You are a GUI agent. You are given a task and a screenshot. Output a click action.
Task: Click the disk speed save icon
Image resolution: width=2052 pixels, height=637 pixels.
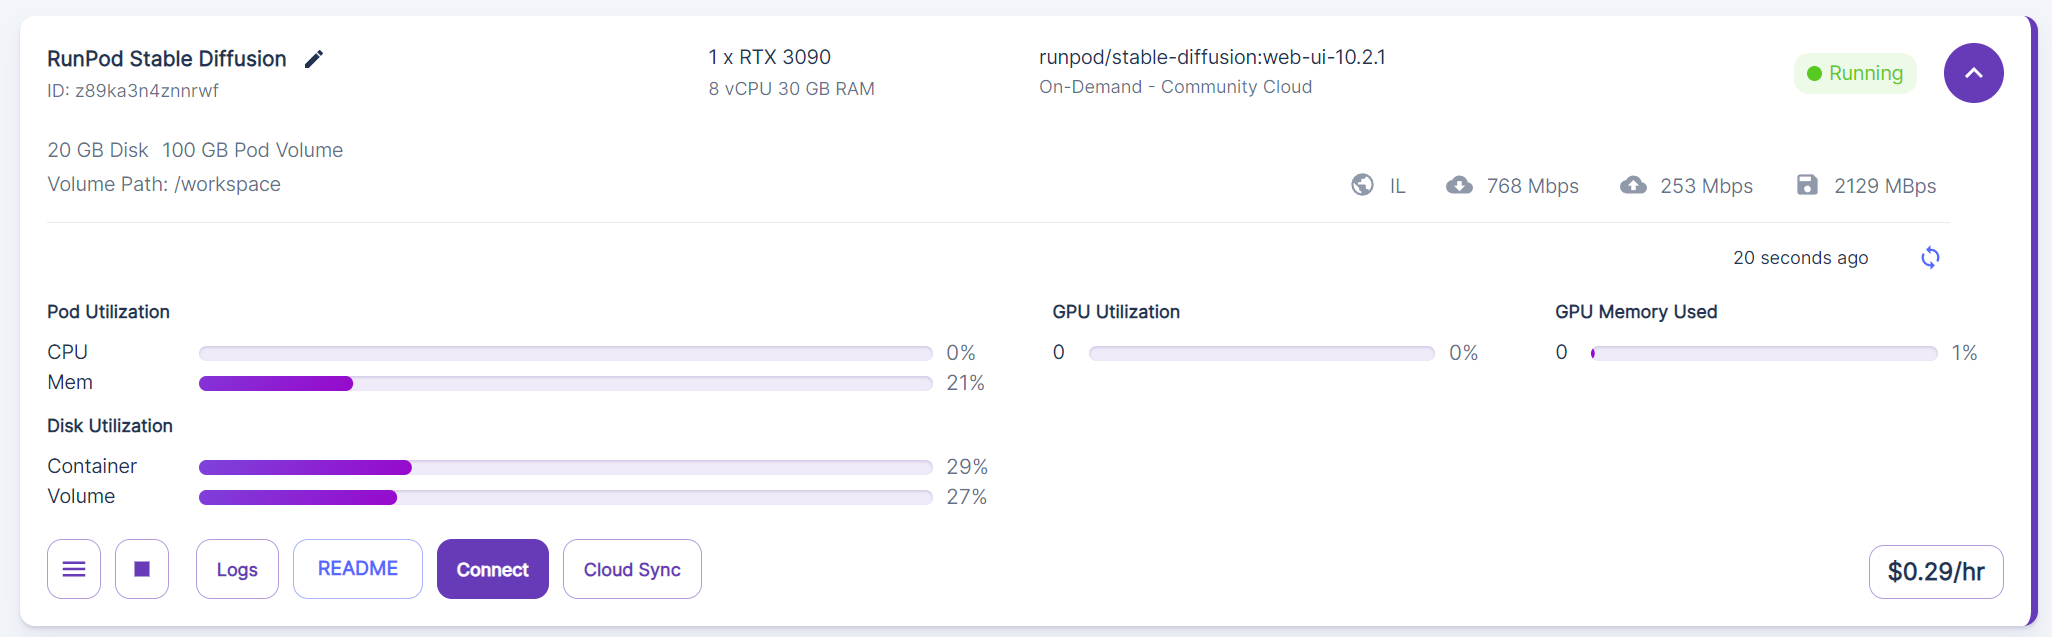click(1807, 185)
